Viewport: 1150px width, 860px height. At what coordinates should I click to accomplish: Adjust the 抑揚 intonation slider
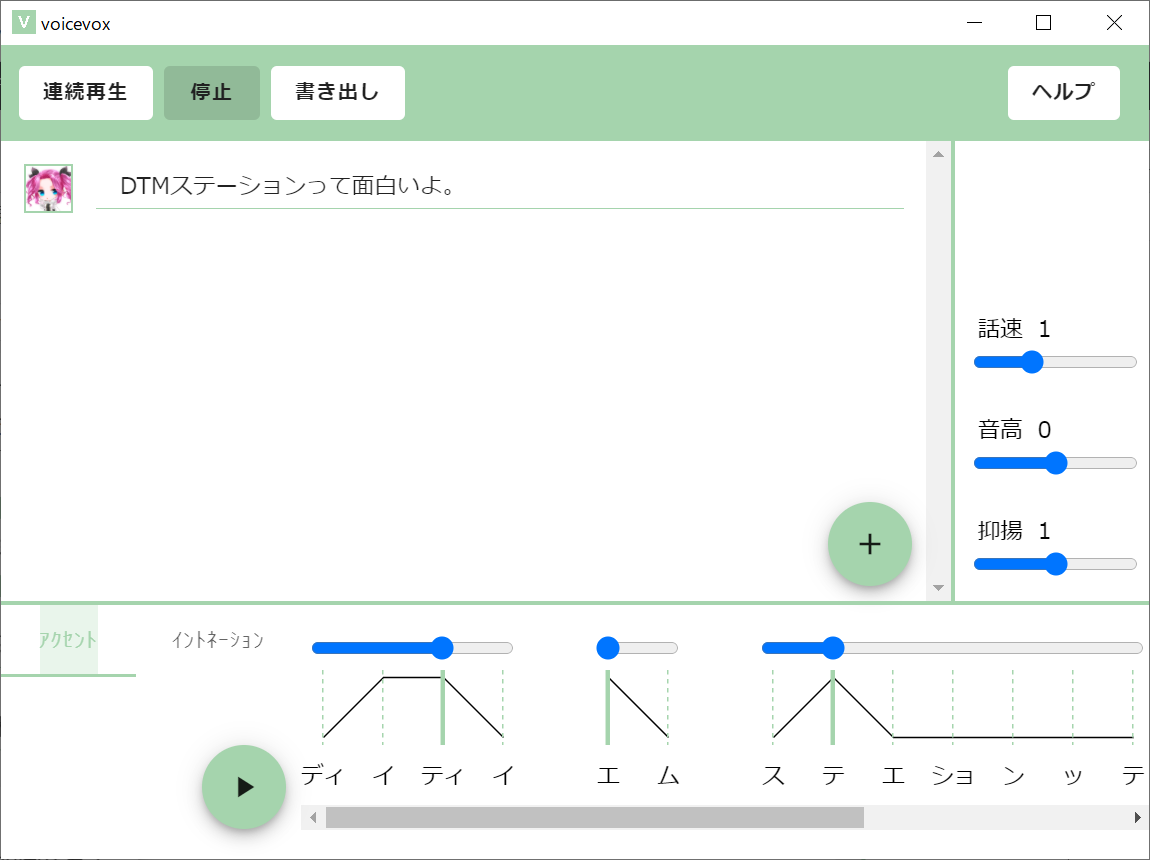(1055, 564)
